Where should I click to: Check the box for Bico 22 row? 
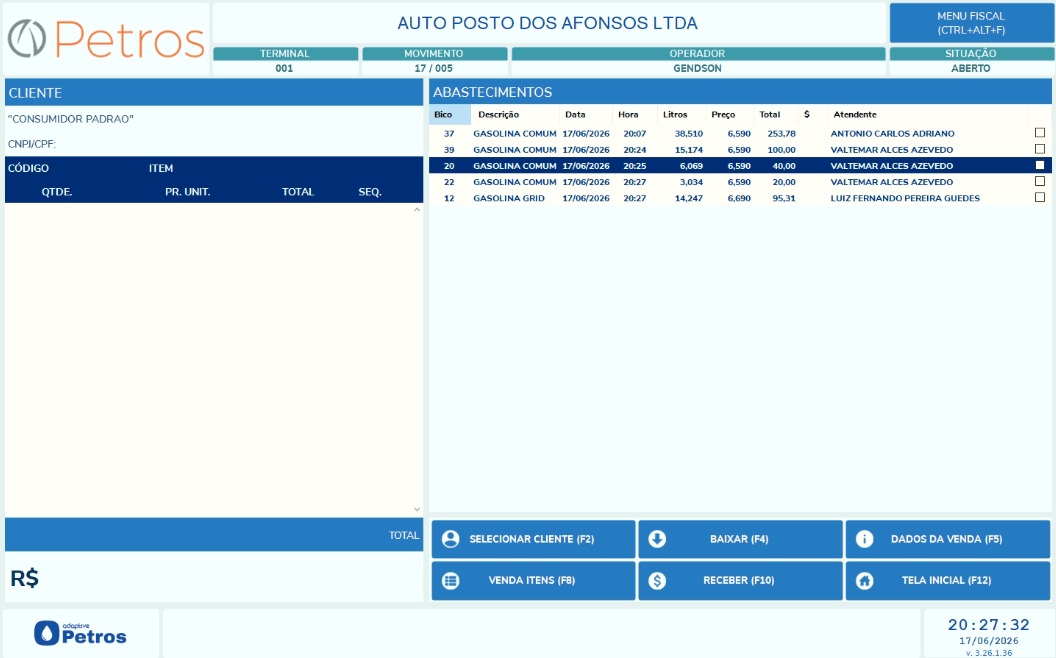(1040, 181)
